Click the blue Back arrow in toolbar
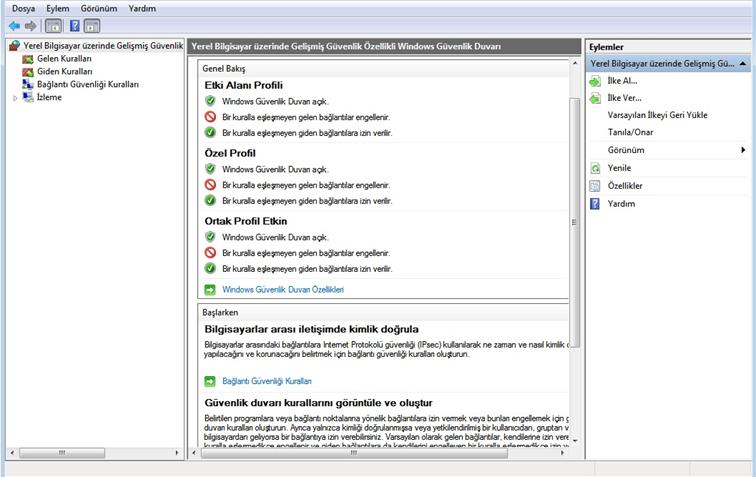 (14, 26)
